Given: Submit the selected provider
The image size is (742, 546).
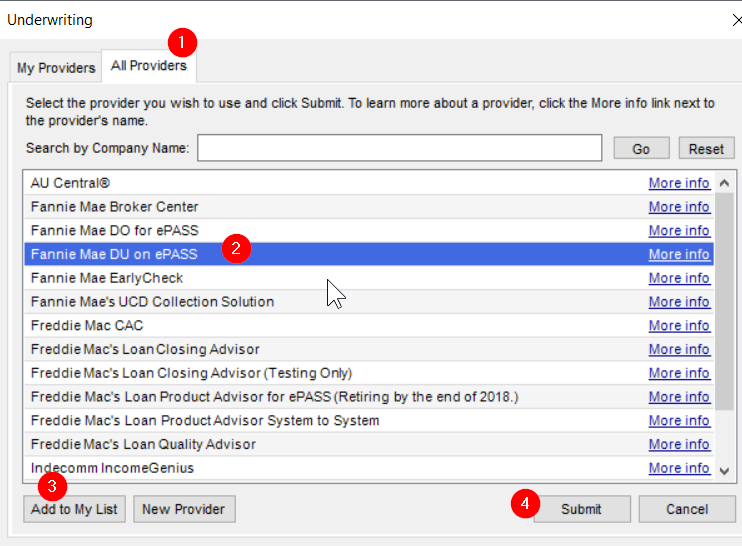Looking at the screenshot, I should coord(582,509).
